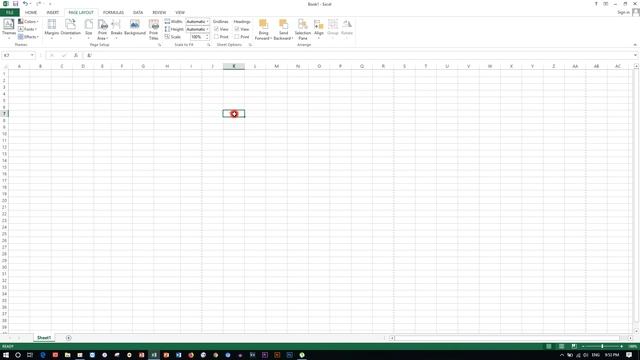Select row 12 header
This screenshot has width=640, height=360.
click(x=4, y=147)
